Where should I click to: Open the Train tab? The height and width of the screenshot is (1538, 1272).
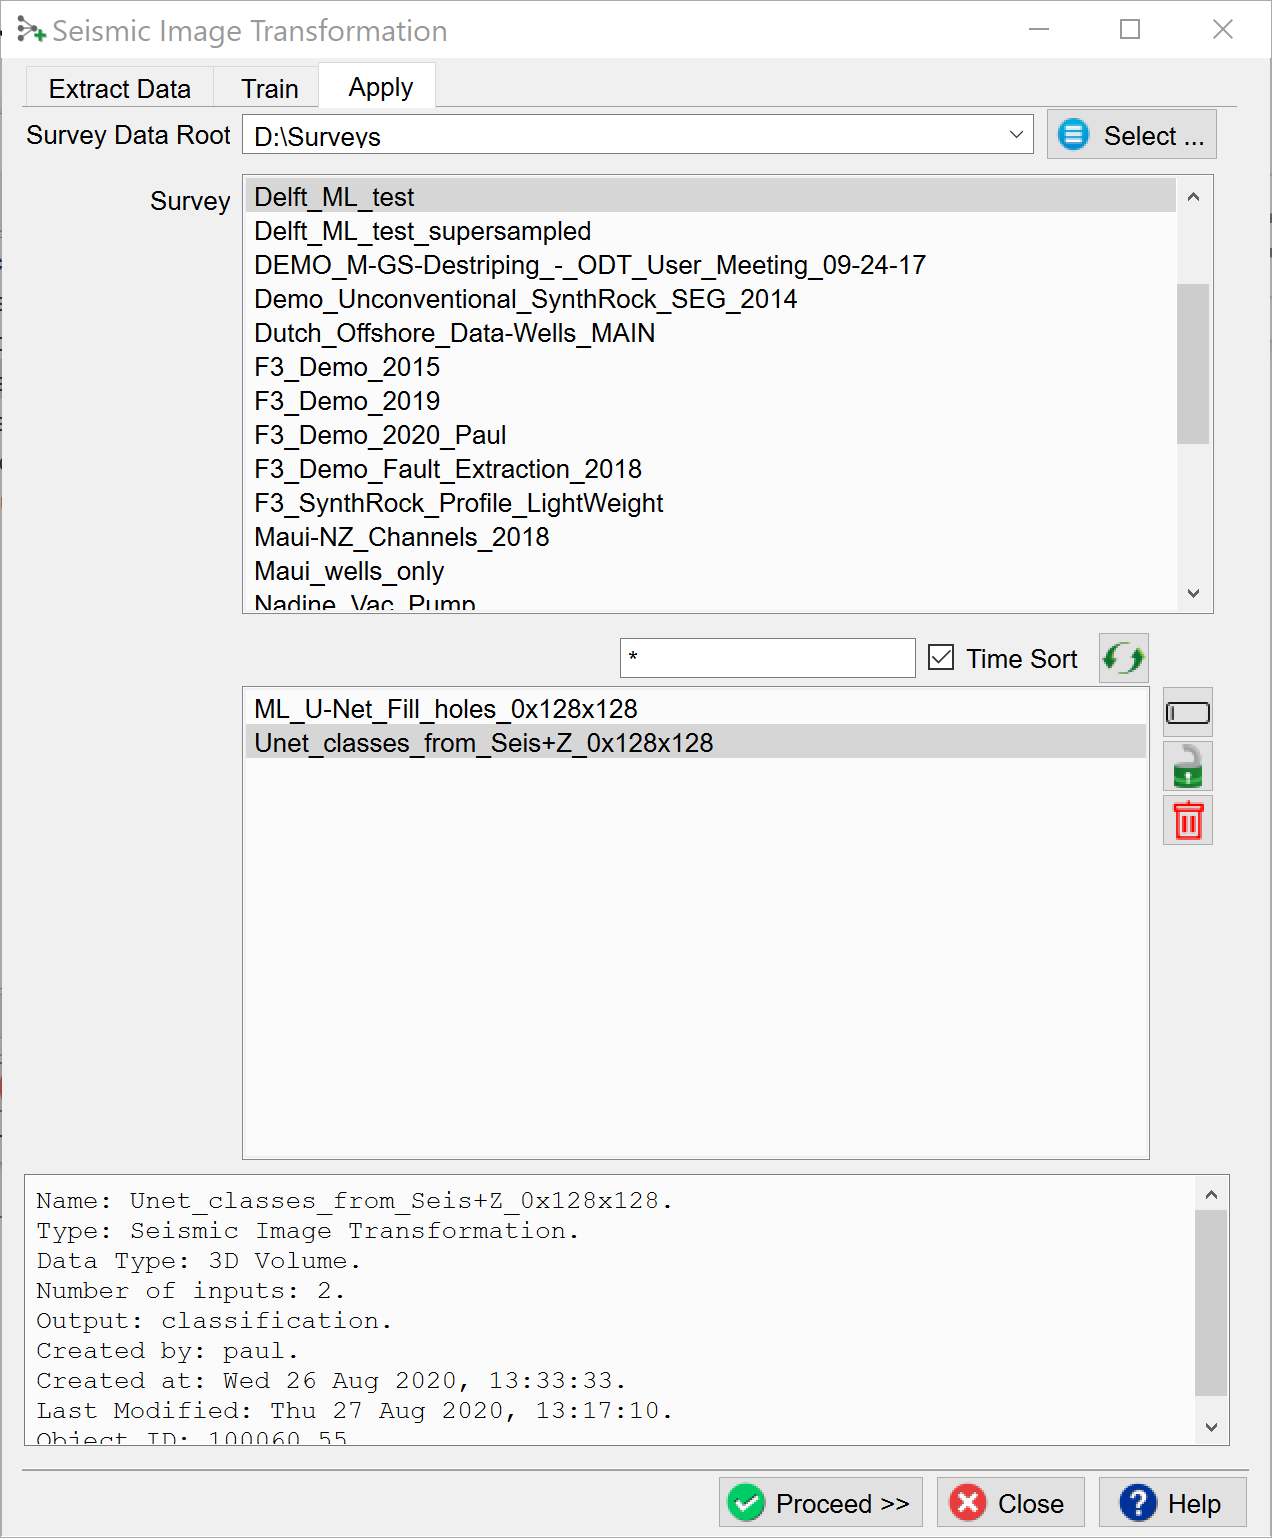[x=269, y=89]
